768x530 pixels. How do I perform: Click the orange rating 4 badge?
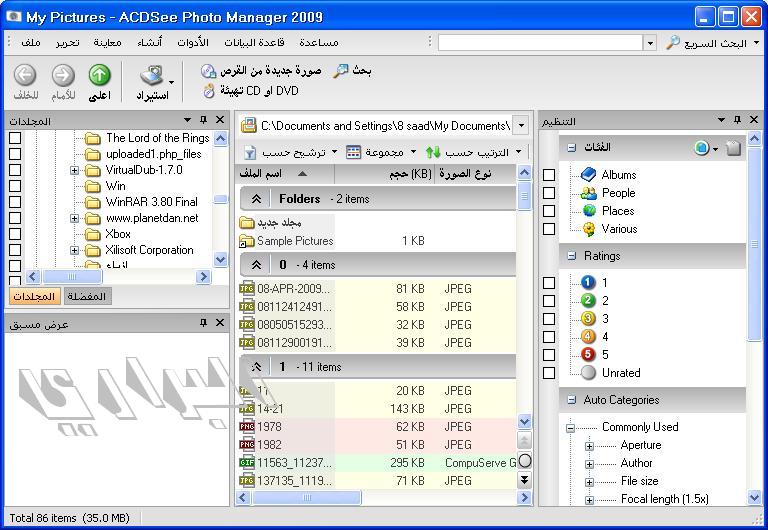click(x=588, y=337)
